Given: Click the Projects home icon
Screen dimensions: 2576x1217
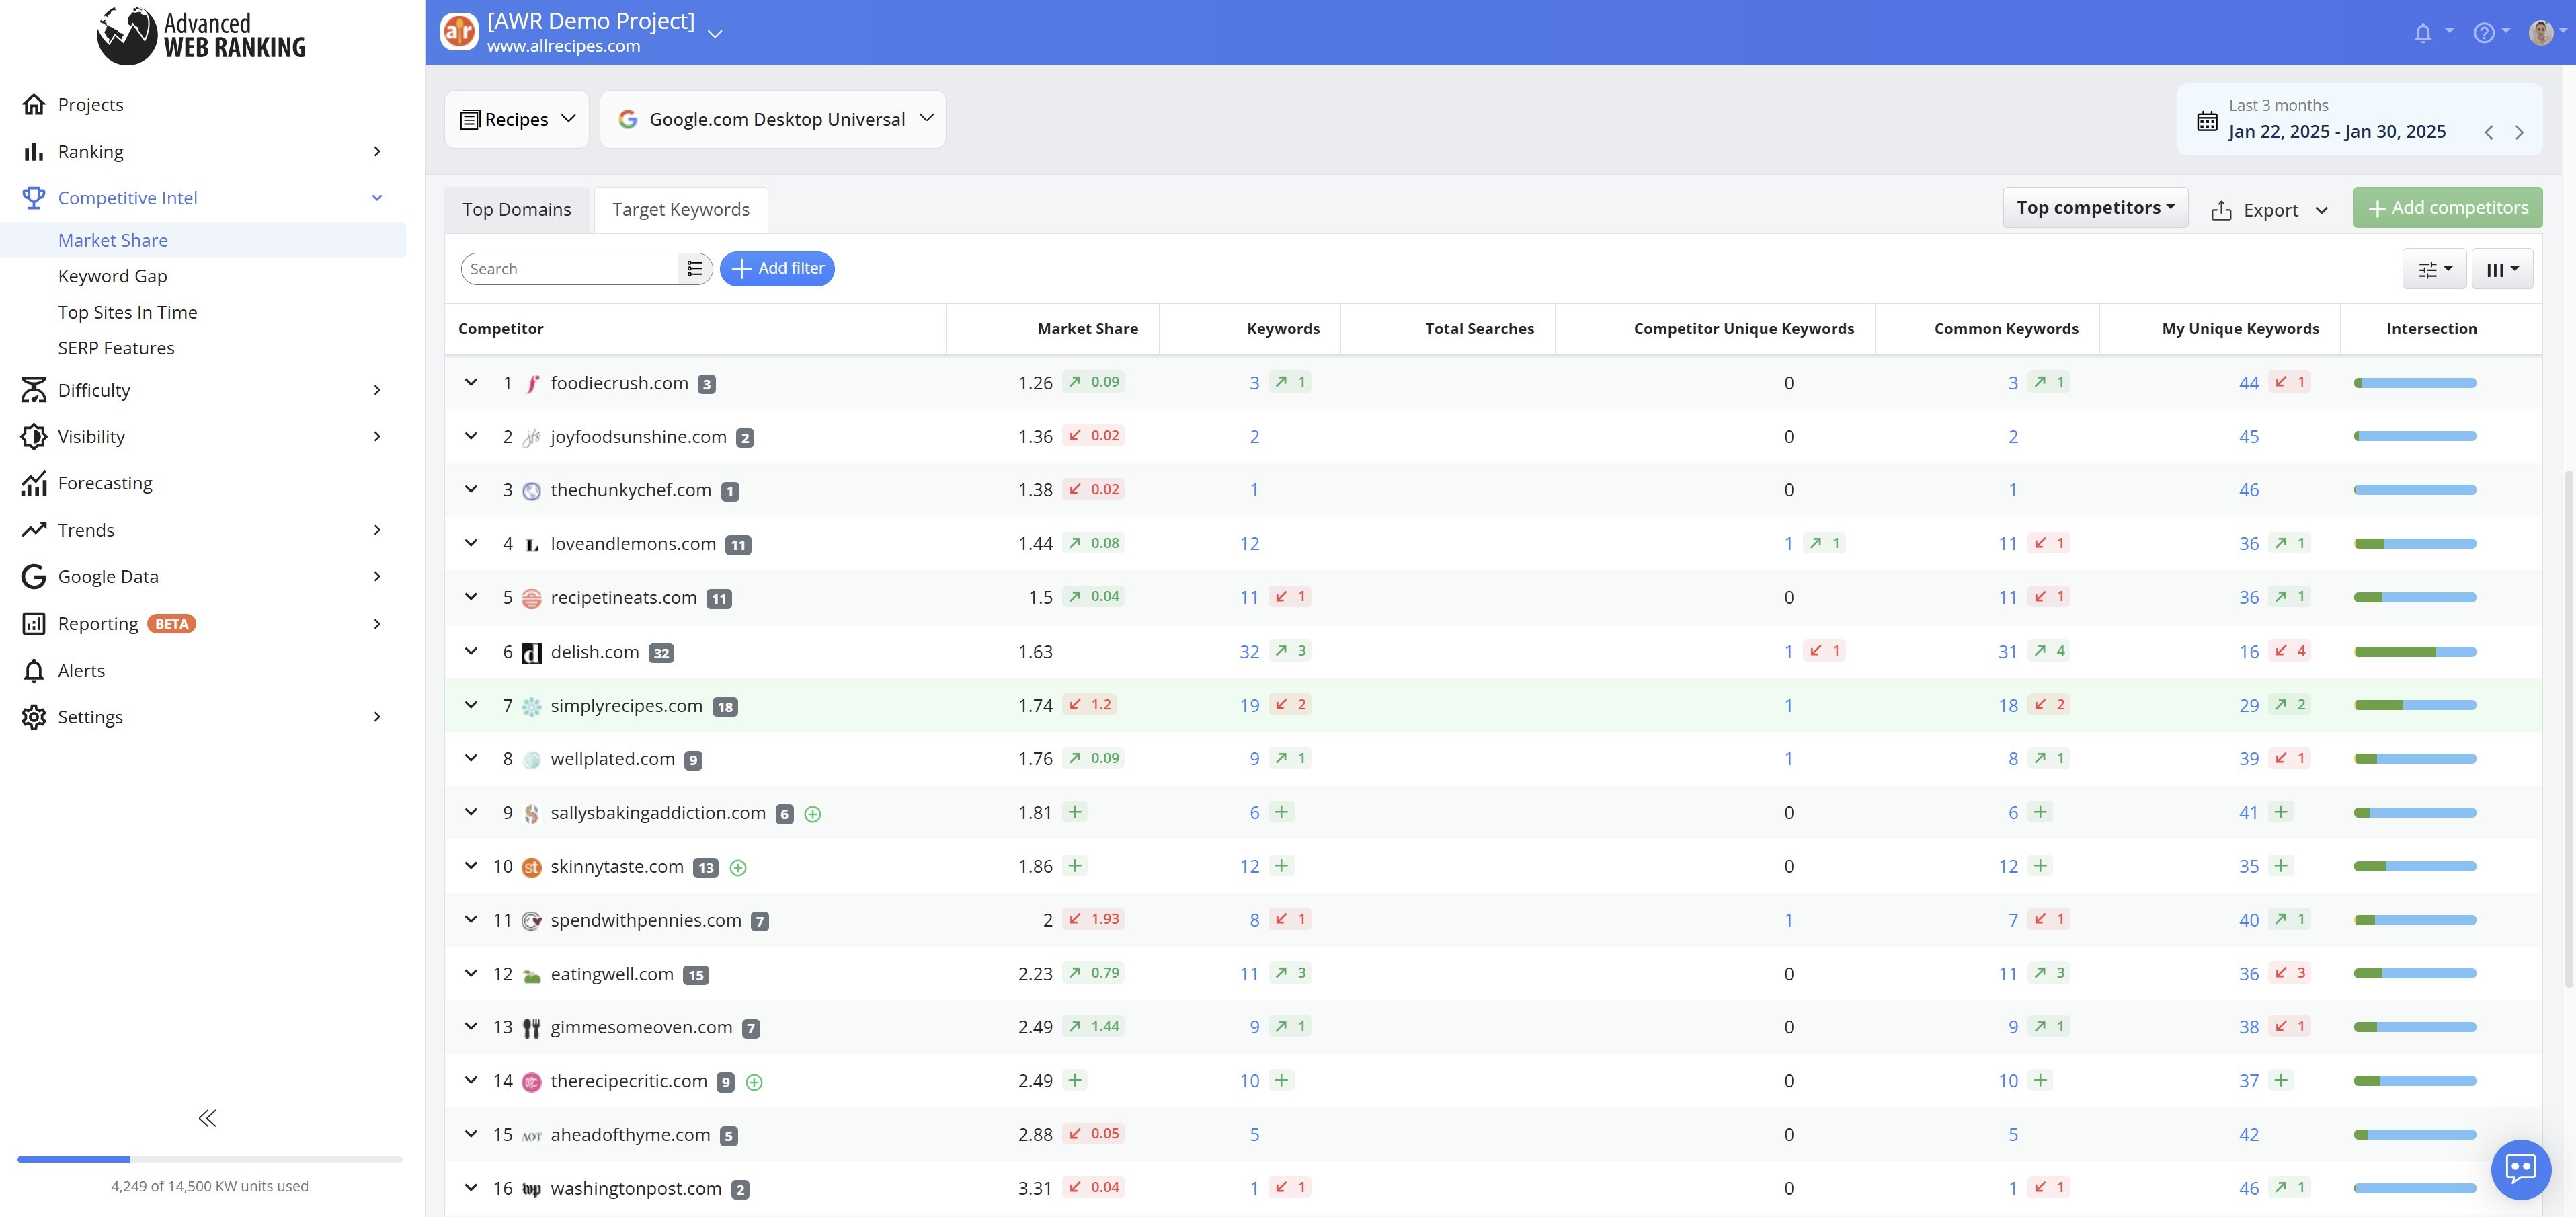Looking at the screenshot, I should click(34, 104).
